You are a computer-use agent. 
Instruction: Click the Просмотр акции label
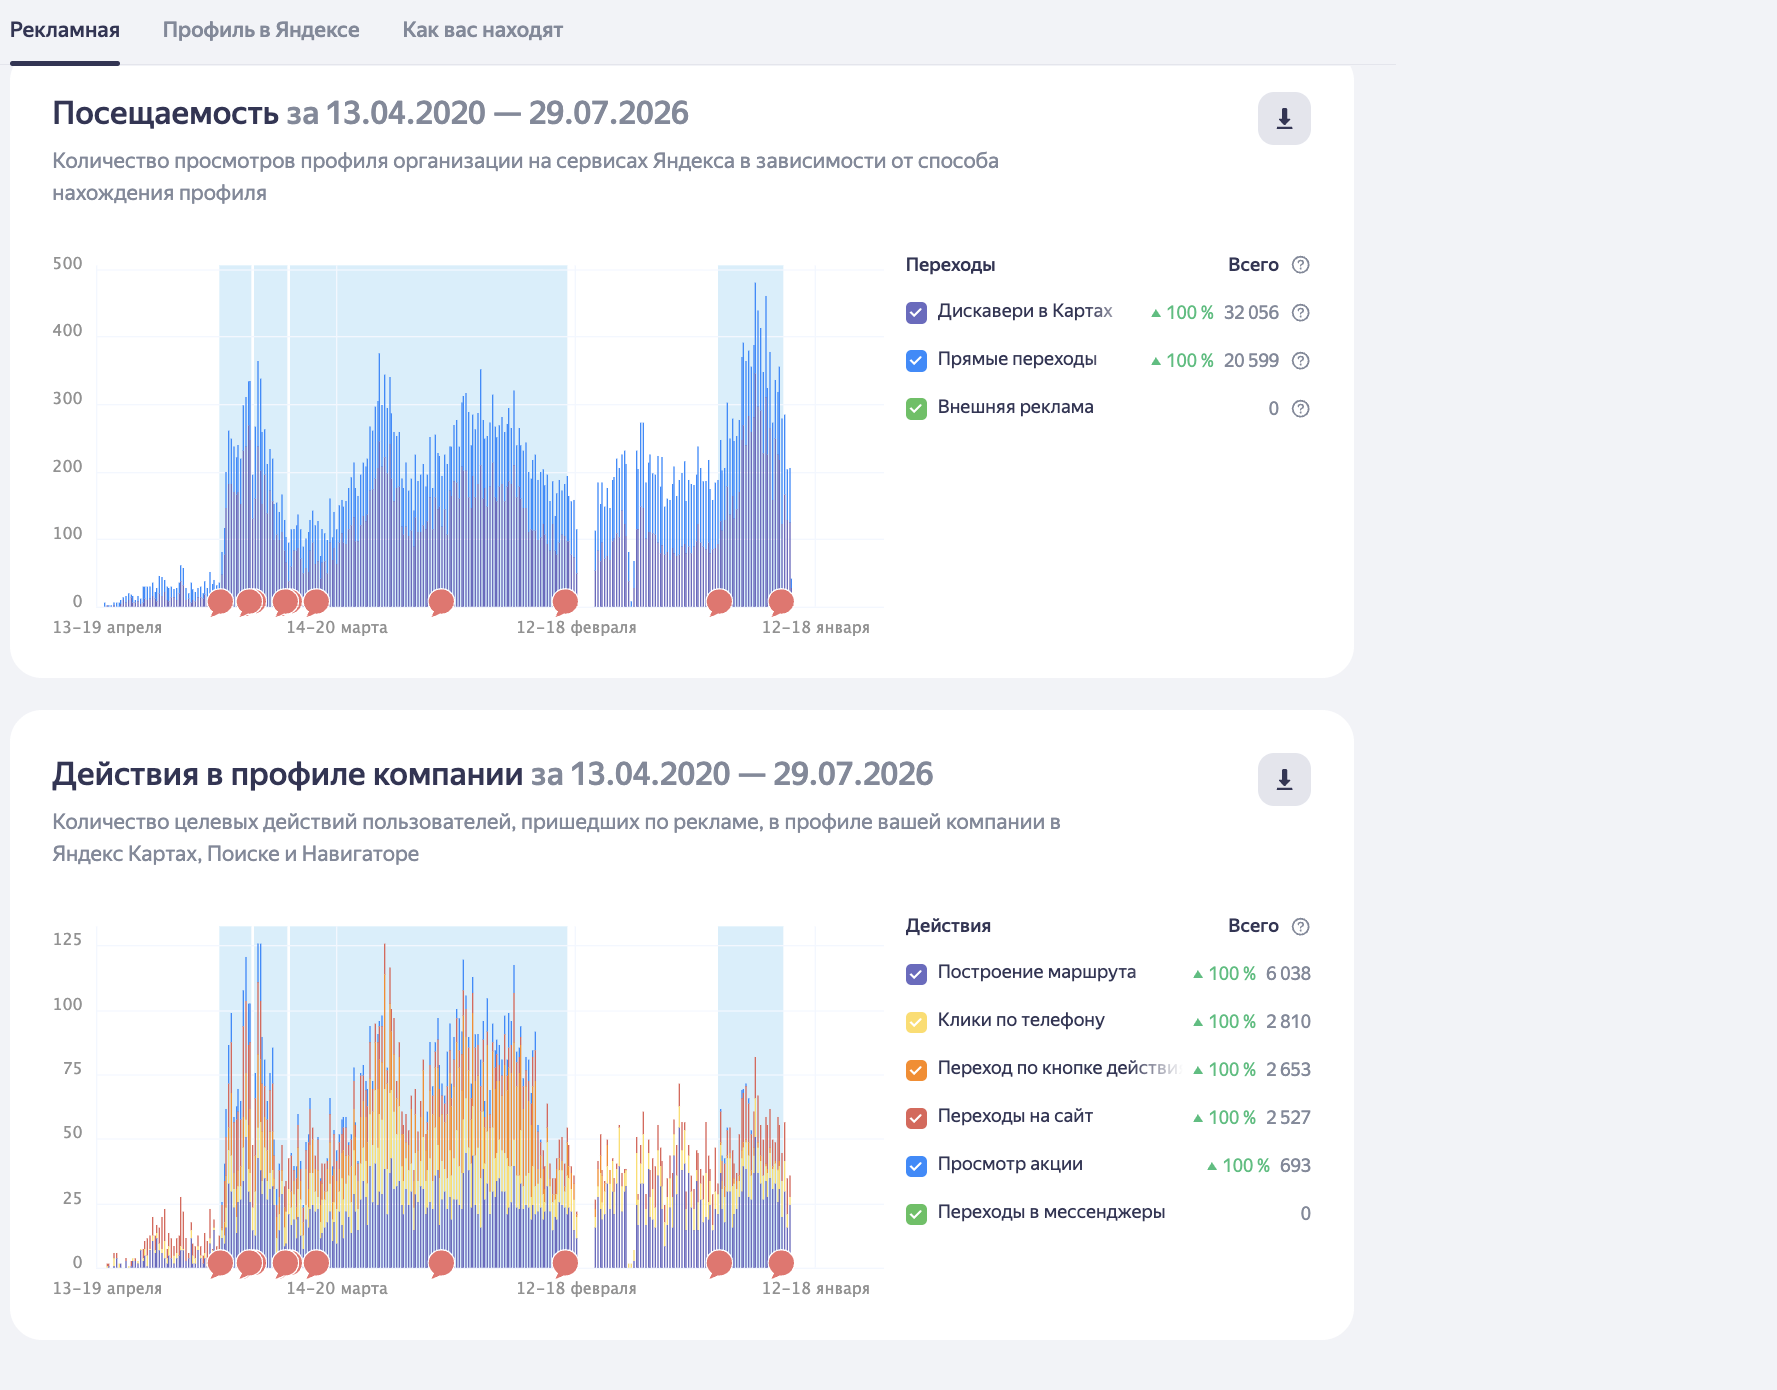tap(1010, 1164)
